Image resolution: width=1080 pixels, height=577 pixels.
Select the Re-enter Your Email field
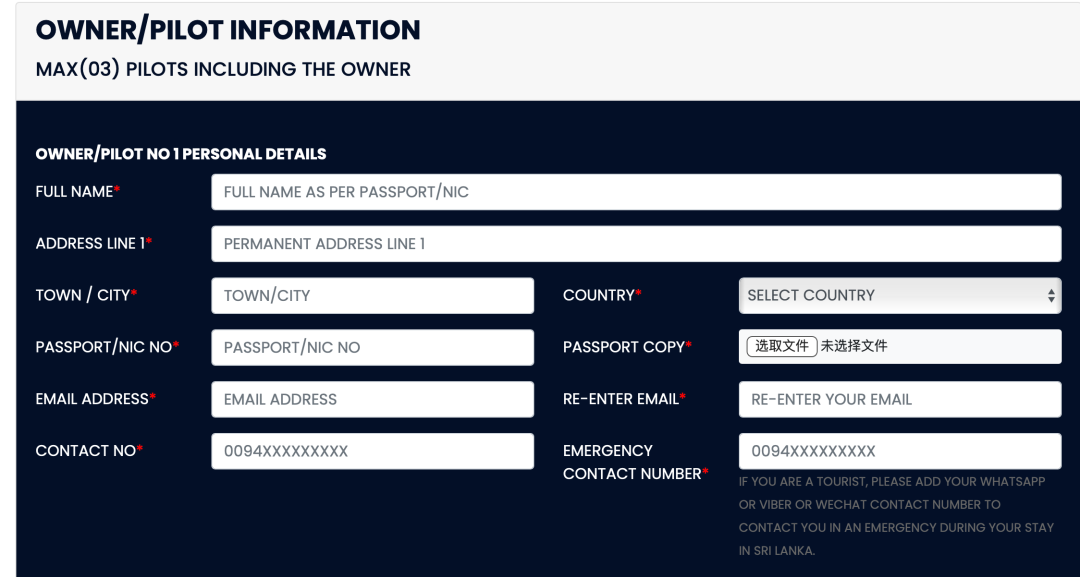(900, 399)
